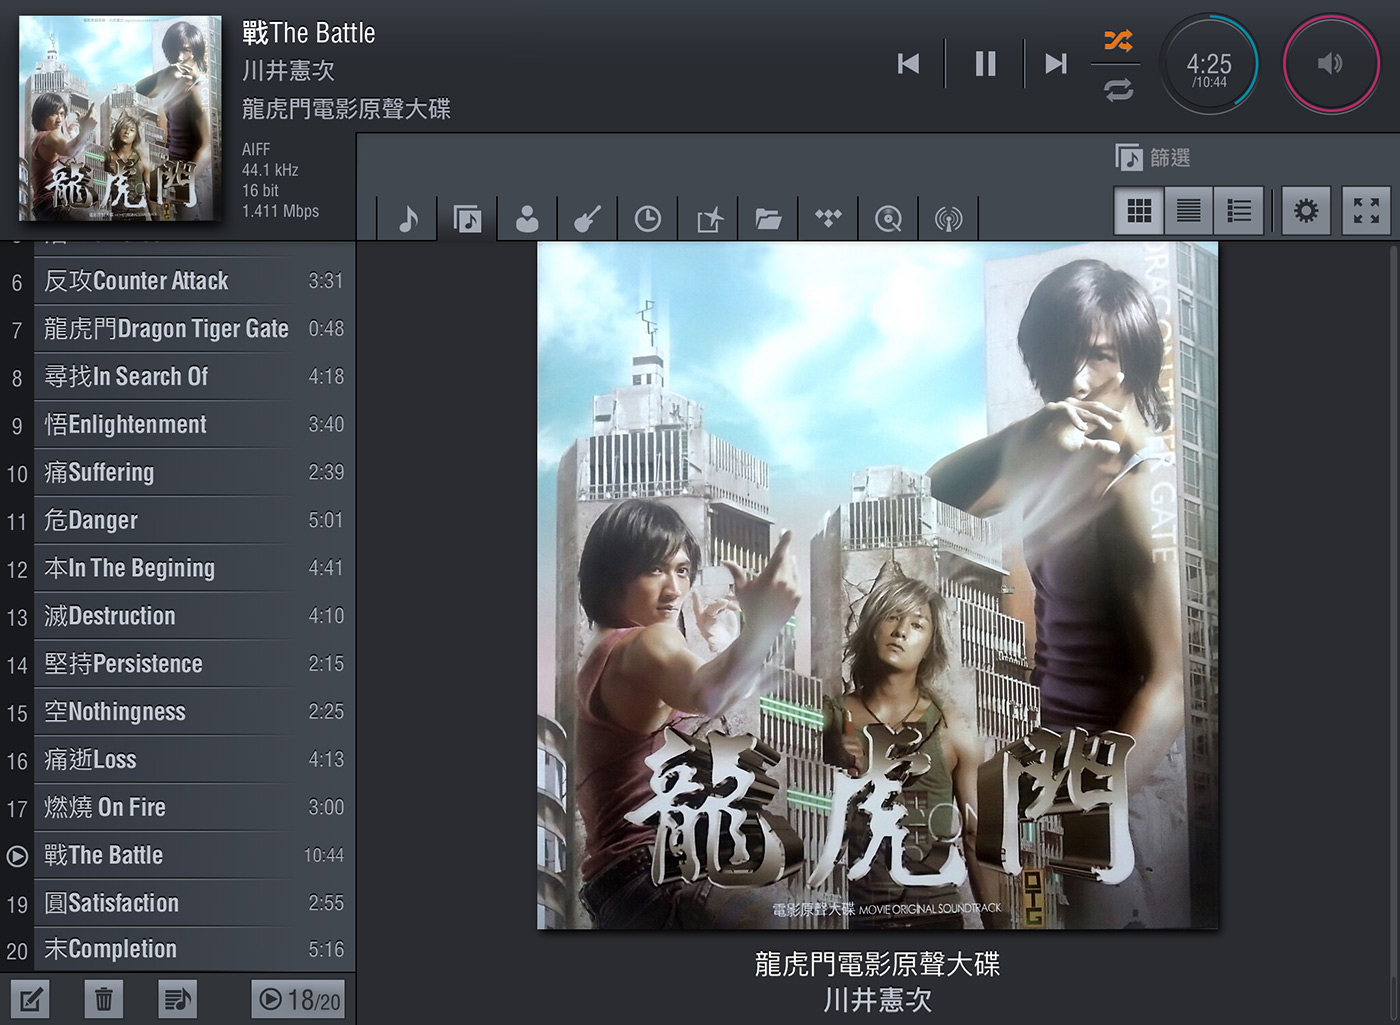Open the 篩選 filter option
1400x1025 pixels.
1153,157
